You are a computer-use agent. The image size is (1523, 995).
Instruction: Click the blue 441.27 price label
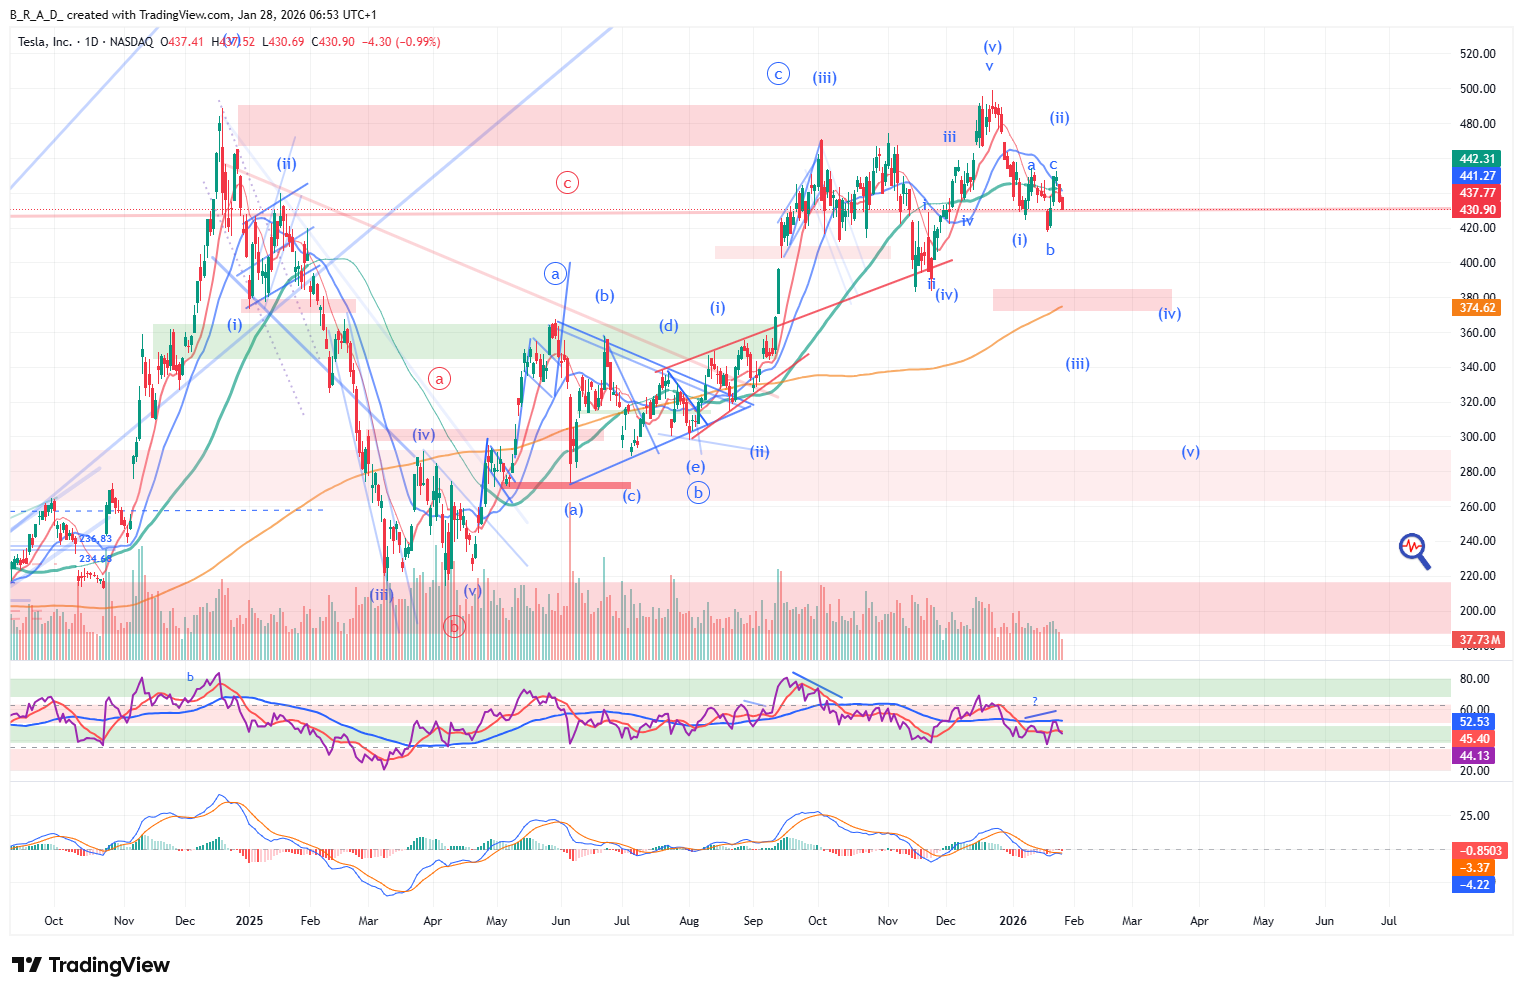point(1477,176)
